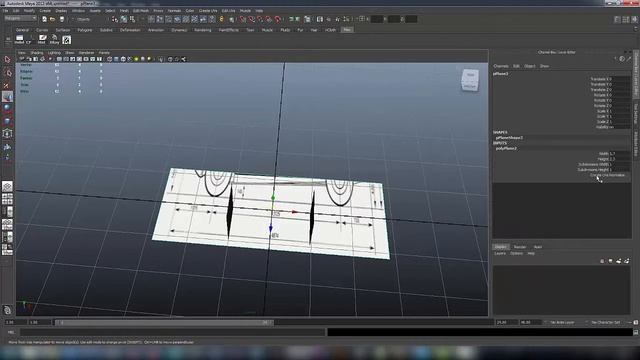Toggle second red snap magnet icon
Image resolution: width=640 pixels, height=360 pixels.
coord(251,19)
